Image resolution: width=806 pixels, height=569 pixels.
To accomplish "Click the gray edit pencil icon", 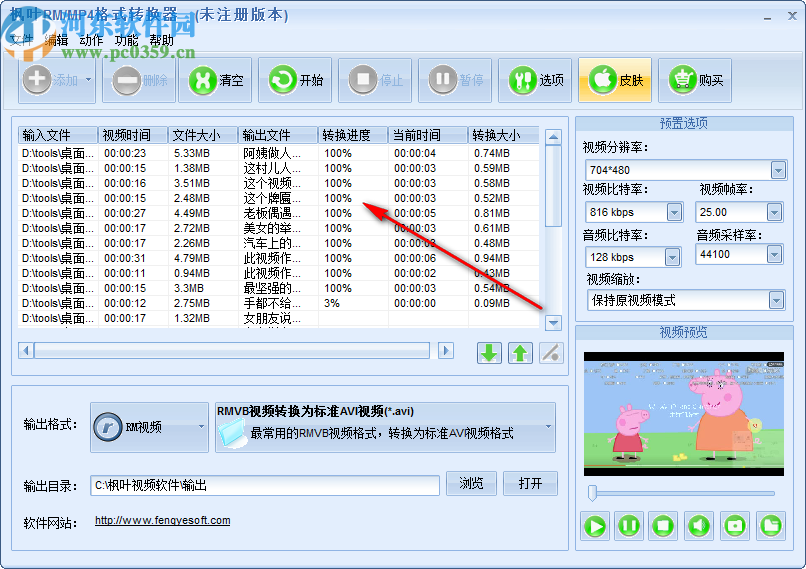I will tap(552, 353).
